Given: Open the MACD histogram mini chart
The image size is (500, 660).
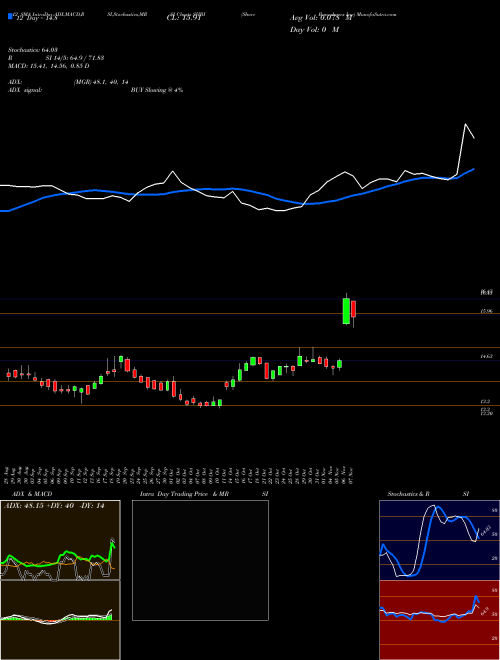Looking at the screenshot, I should tap(60, 620).
